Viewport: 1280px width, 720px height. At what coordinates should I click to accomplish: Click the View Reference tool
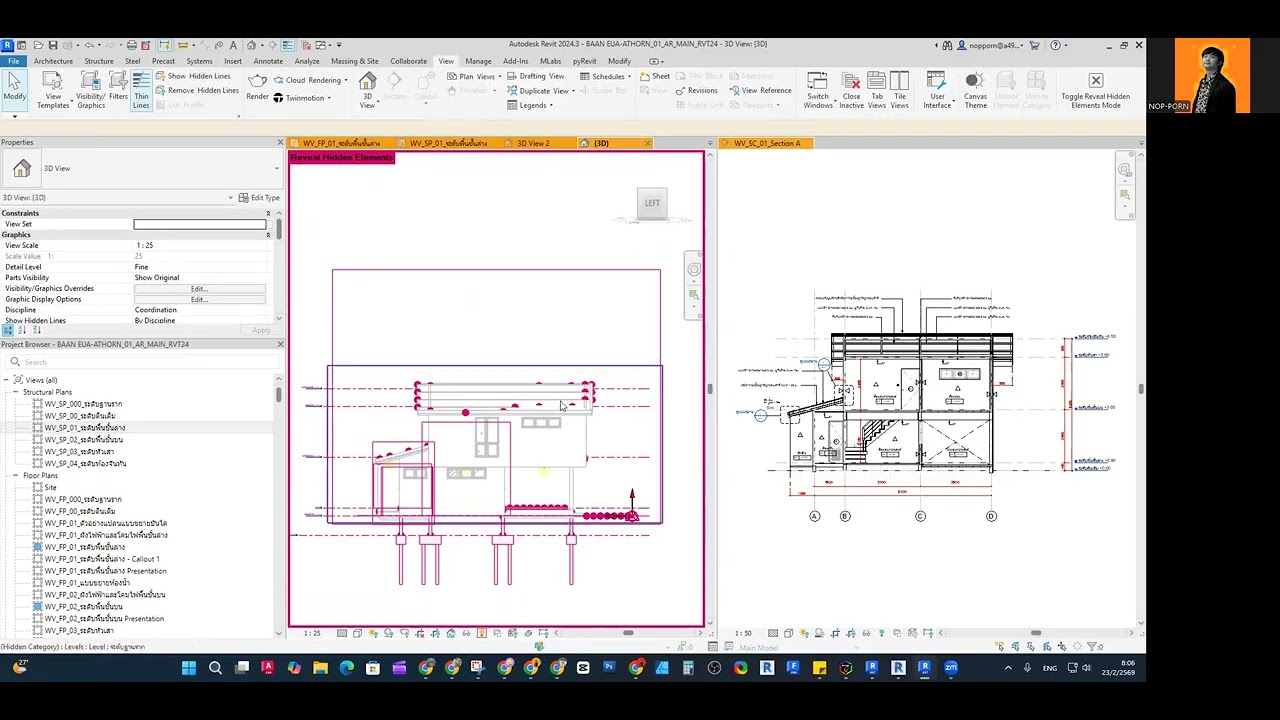coord(760,90)
